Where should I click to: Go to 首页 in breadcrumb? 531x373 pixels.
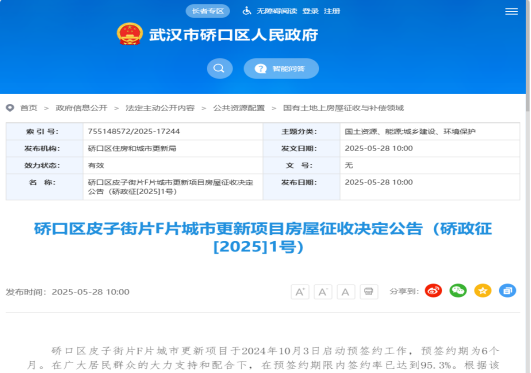[28, 108]
